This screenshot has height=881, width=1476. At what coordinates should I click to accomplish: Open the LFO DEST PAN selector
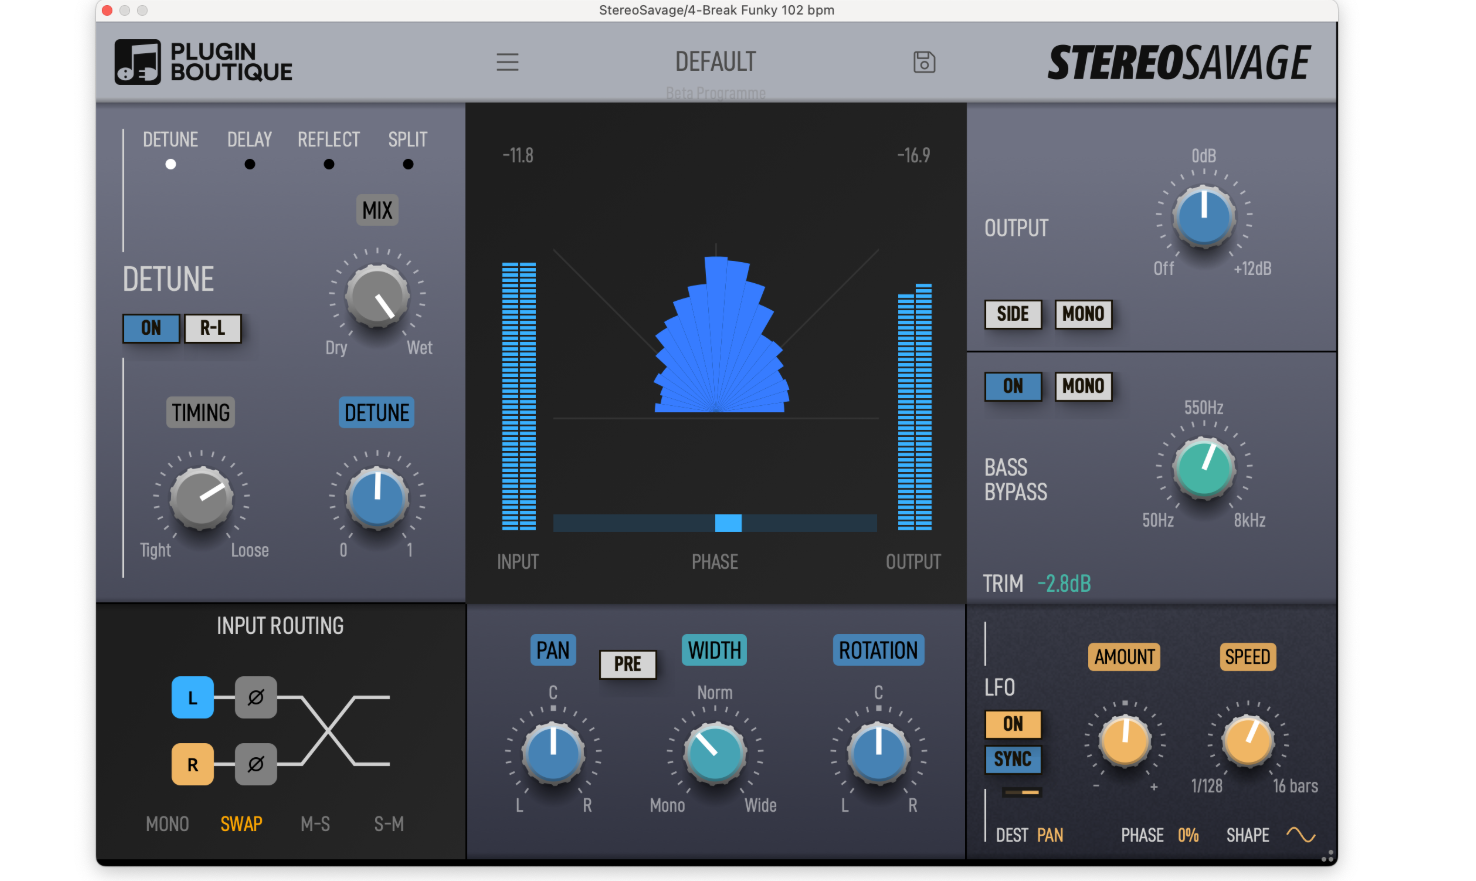[1050, 835]
